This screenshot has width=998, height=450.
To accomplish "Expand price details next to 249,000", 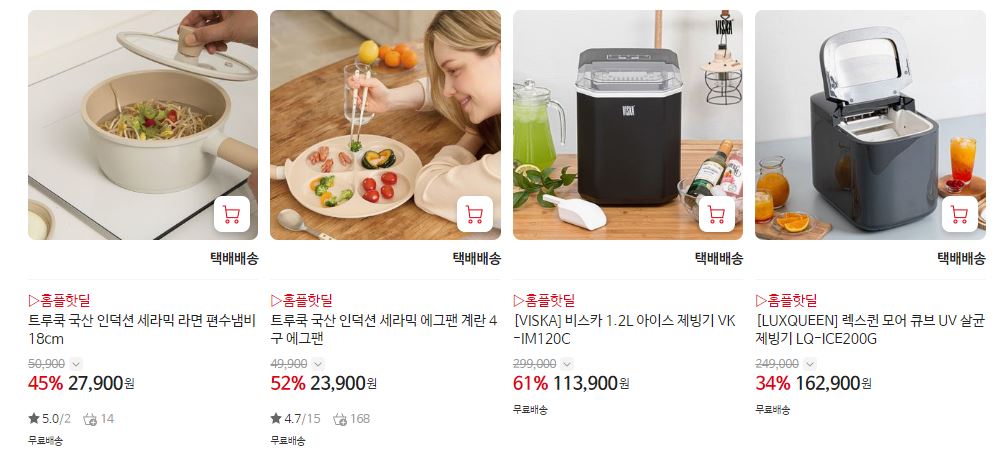I will pos(809,364).
